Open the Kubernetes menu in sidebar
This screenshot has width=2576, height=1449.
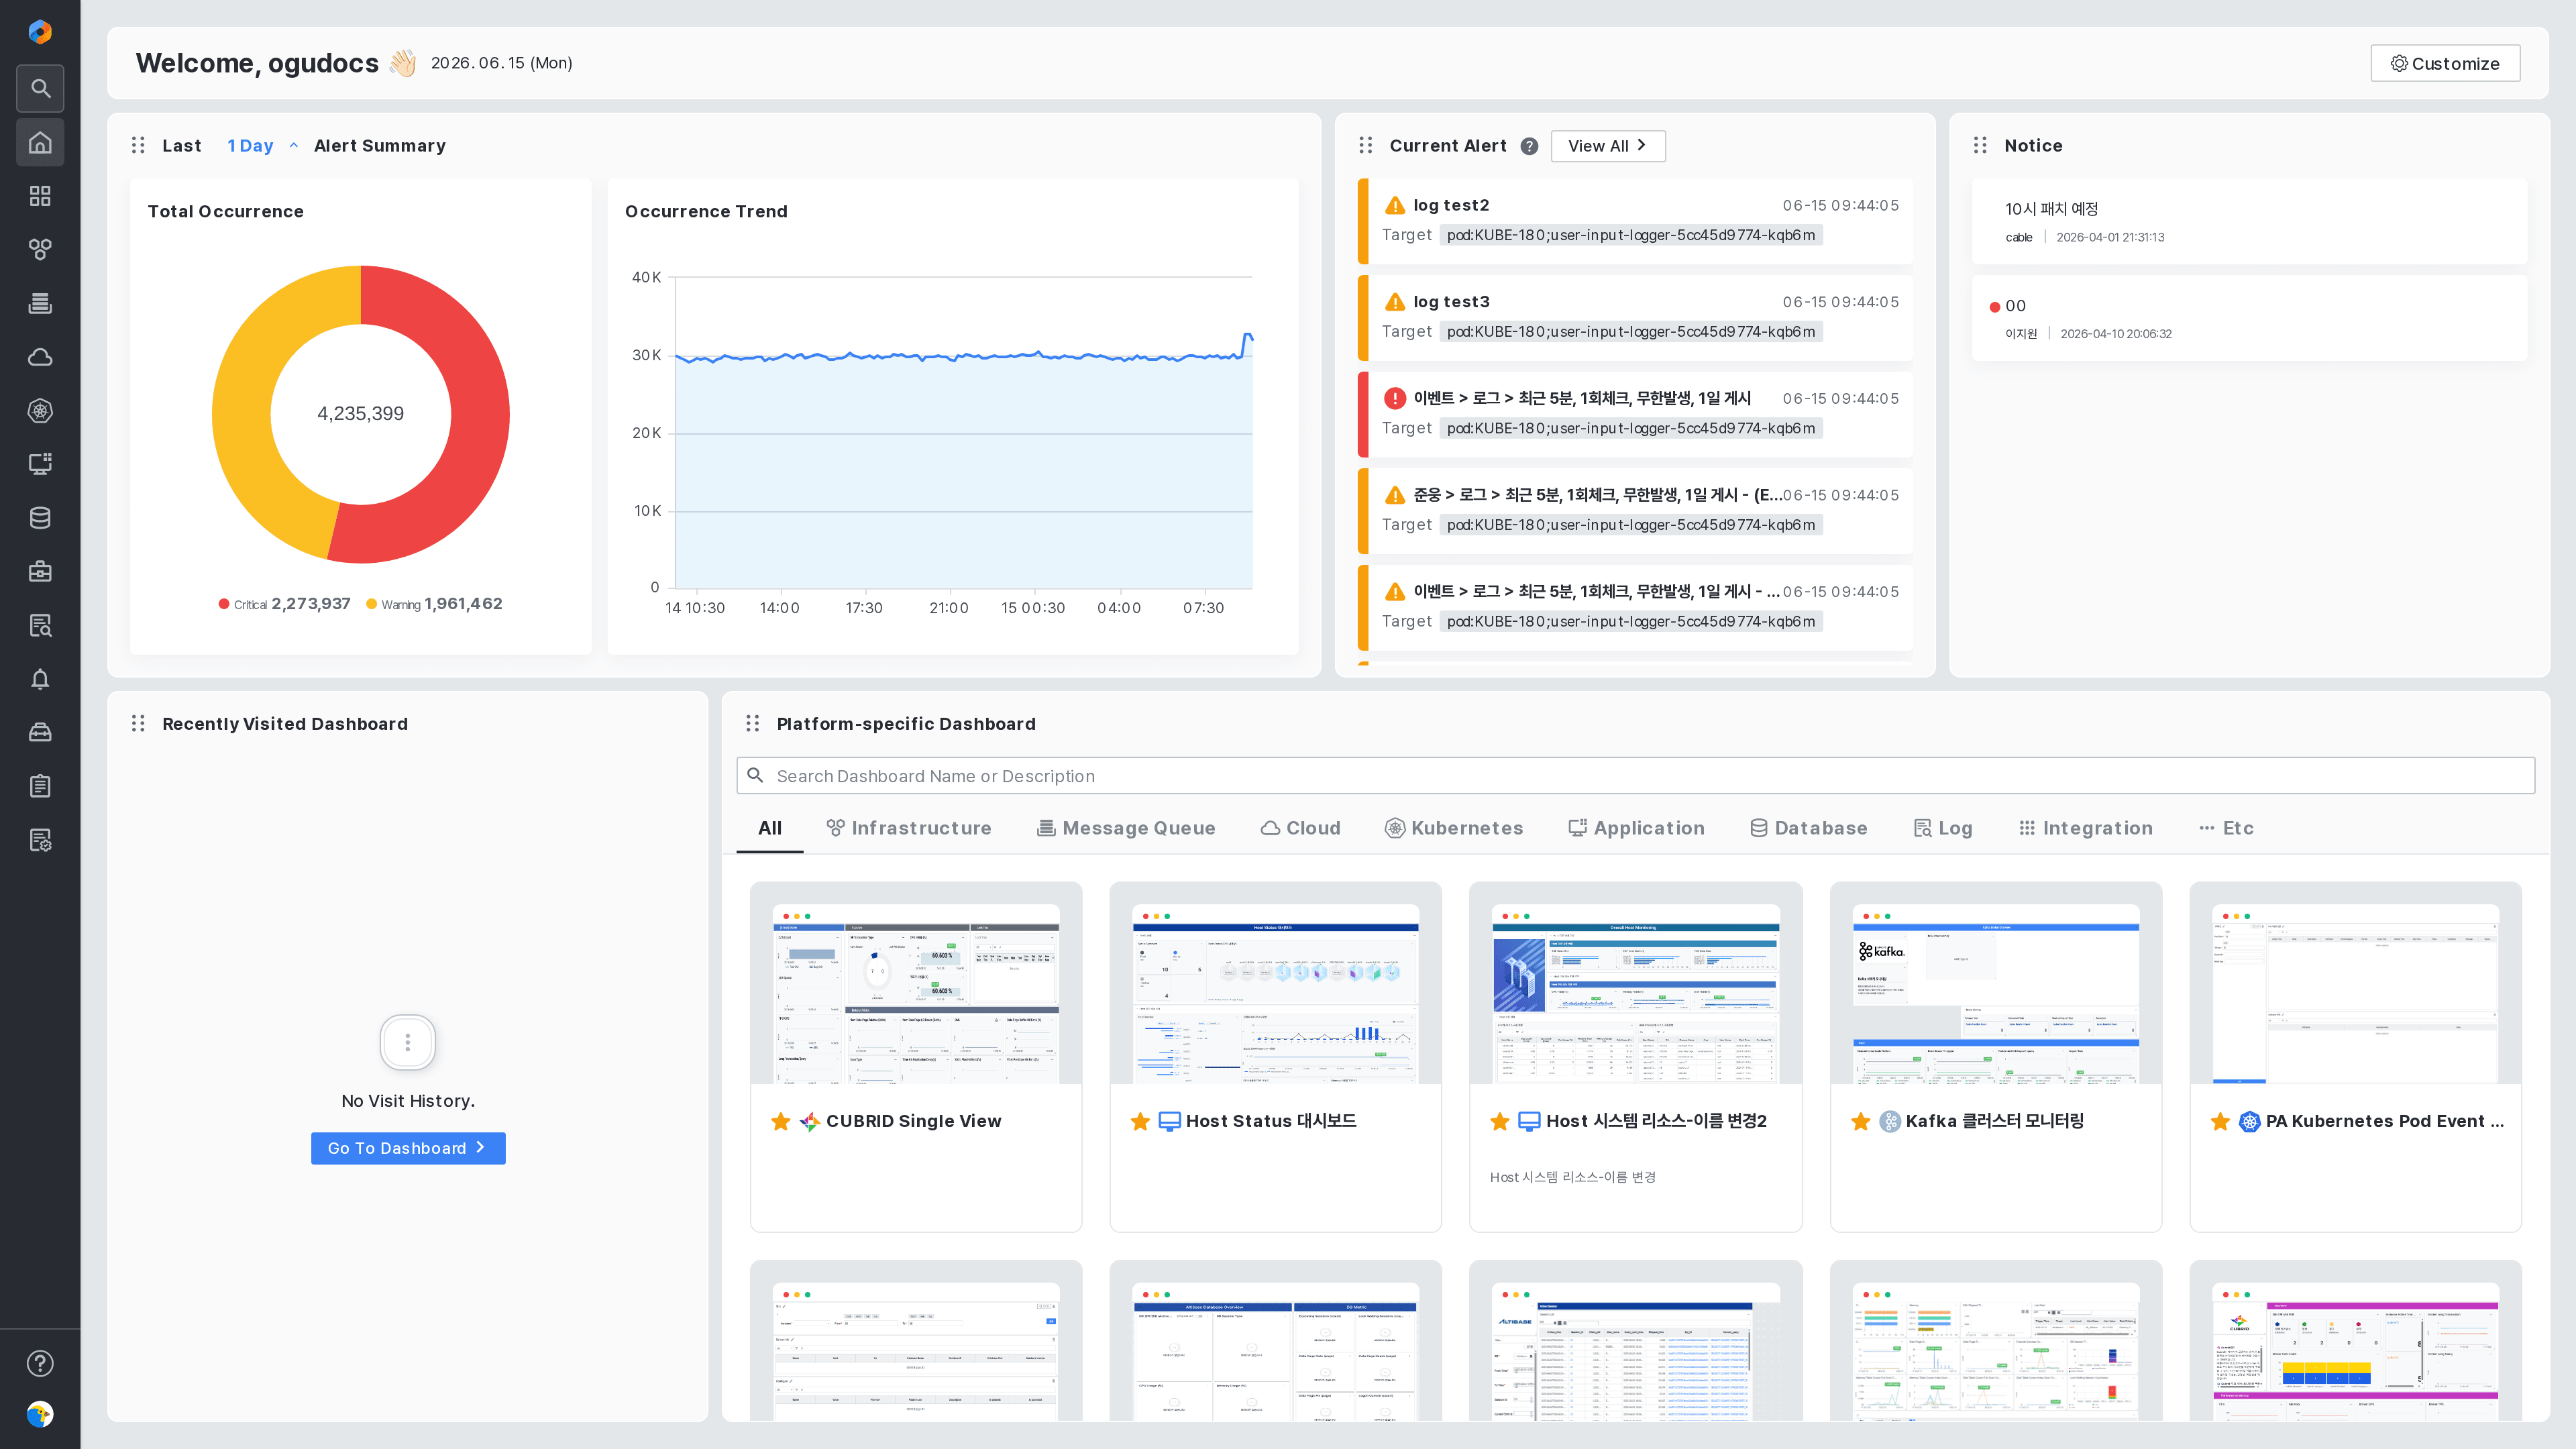40,411
